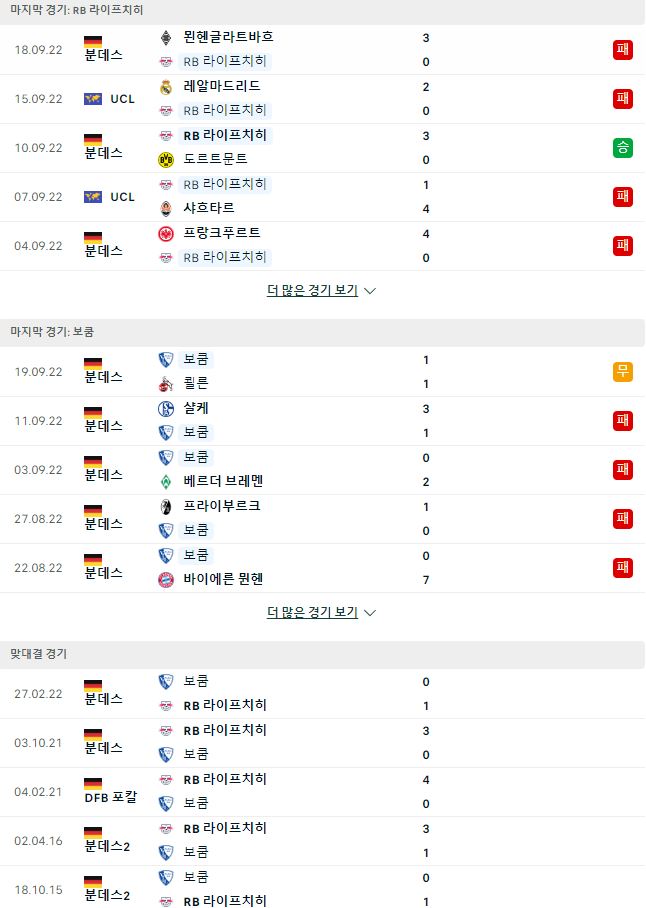Click orange draw badge for Köln match

pyautogui.click(x=623, y=371)
